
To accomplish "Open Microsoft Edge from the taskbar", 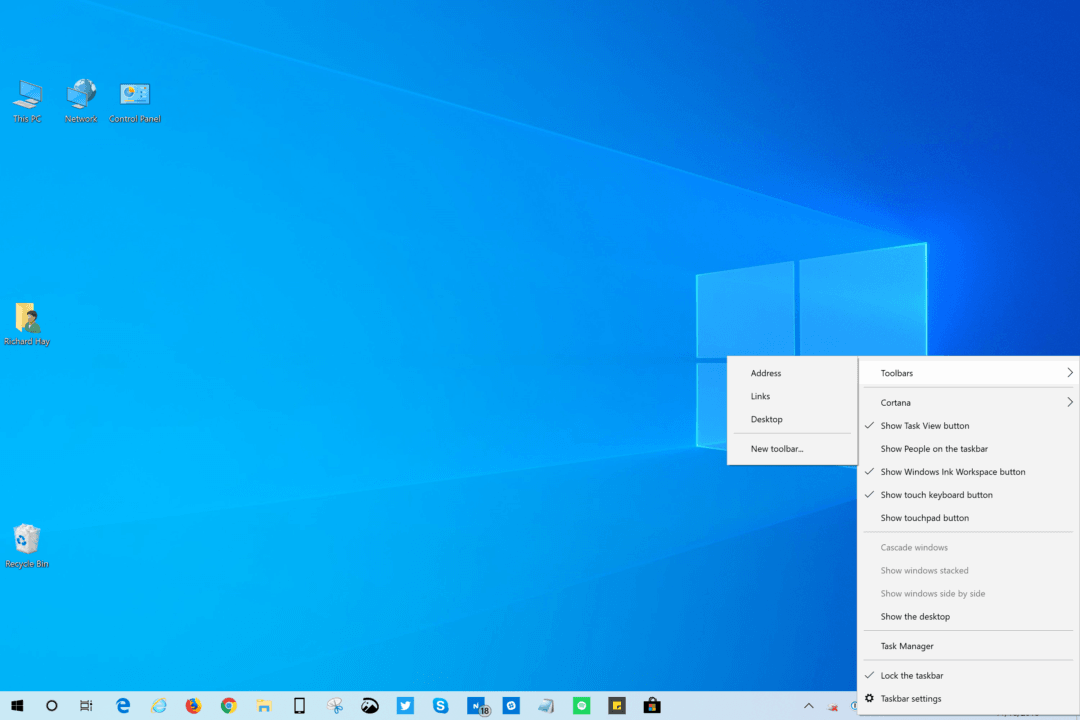I will point(122,705).
